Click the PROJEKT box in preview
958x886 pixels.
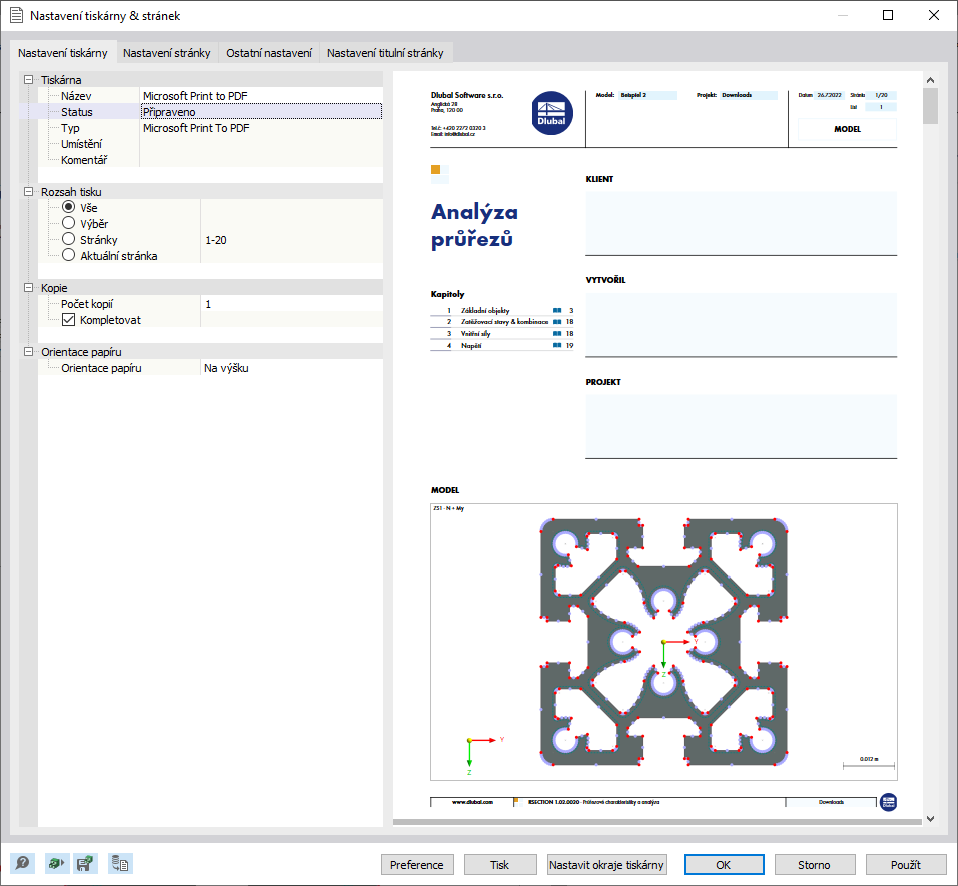[x=741, y=426]
